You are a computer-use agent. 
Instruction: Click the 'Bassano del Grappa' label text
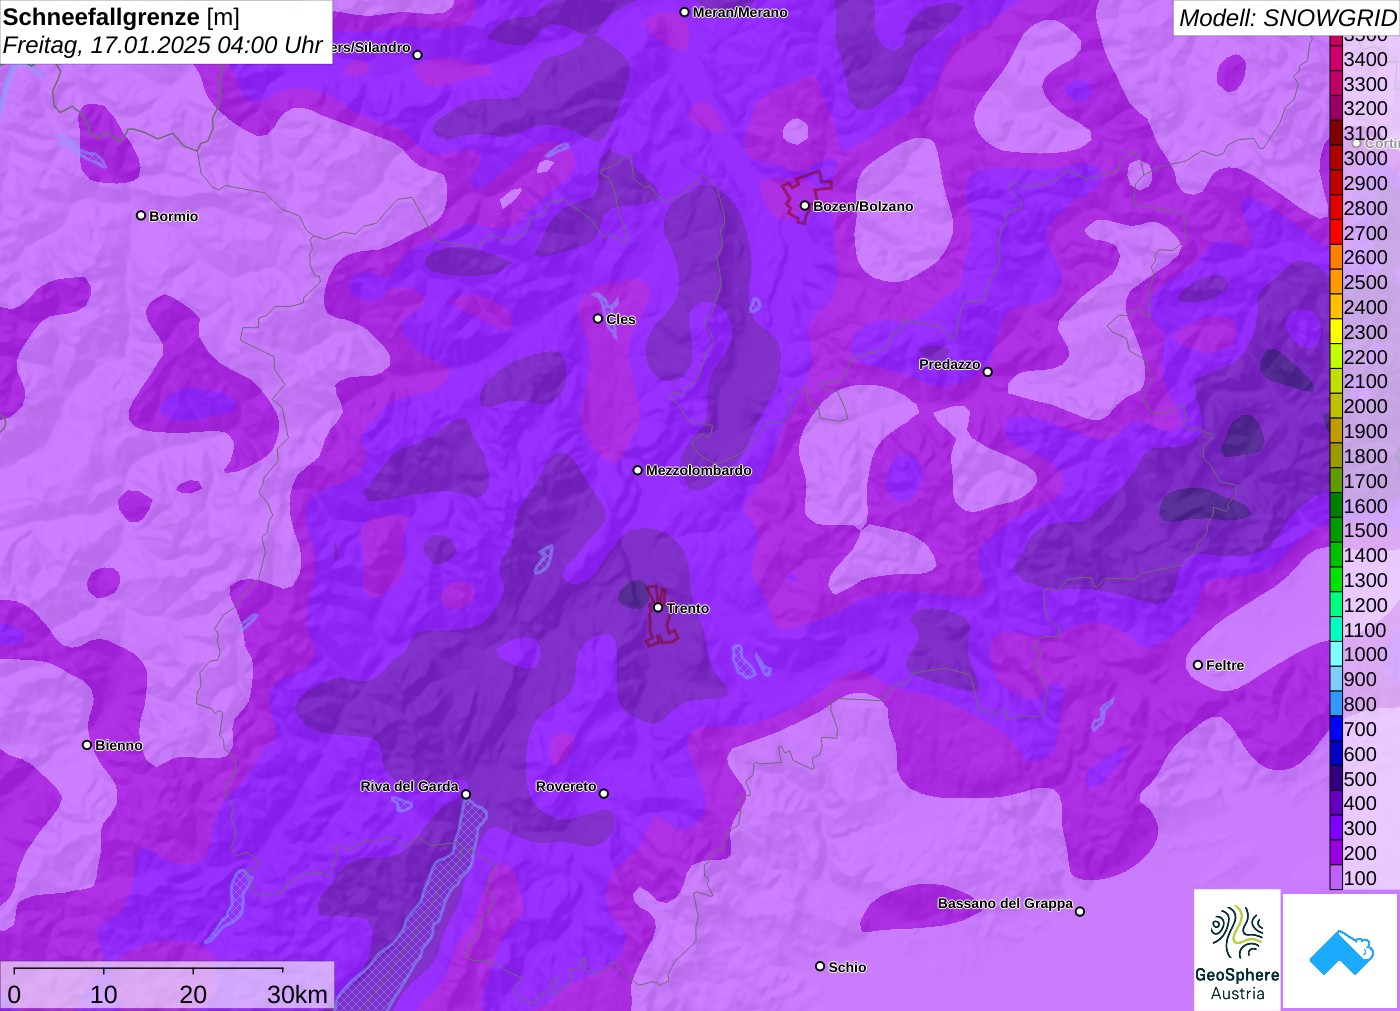(1005, 903)
